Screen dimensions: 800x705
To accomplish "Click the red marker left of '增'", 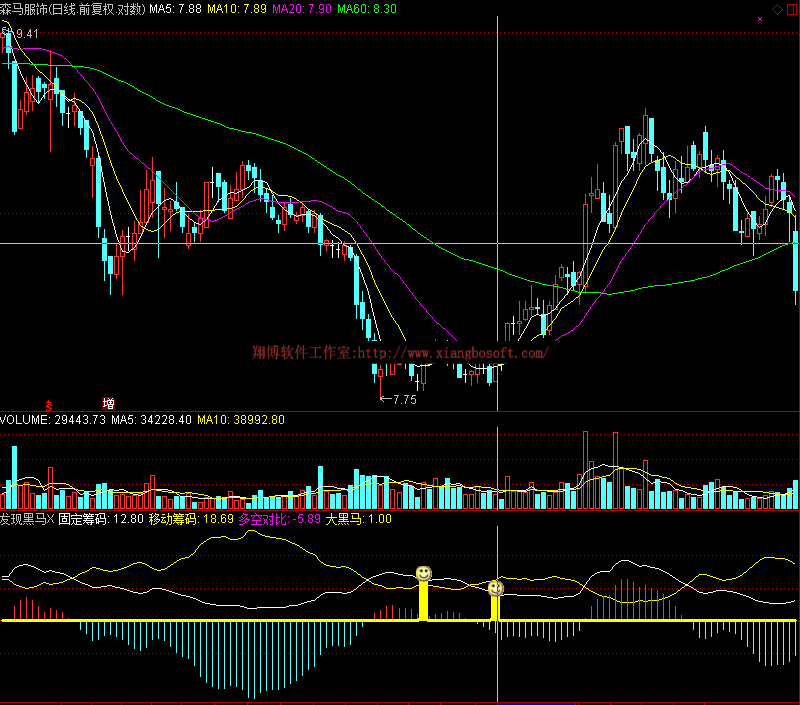I will [48, 405].
